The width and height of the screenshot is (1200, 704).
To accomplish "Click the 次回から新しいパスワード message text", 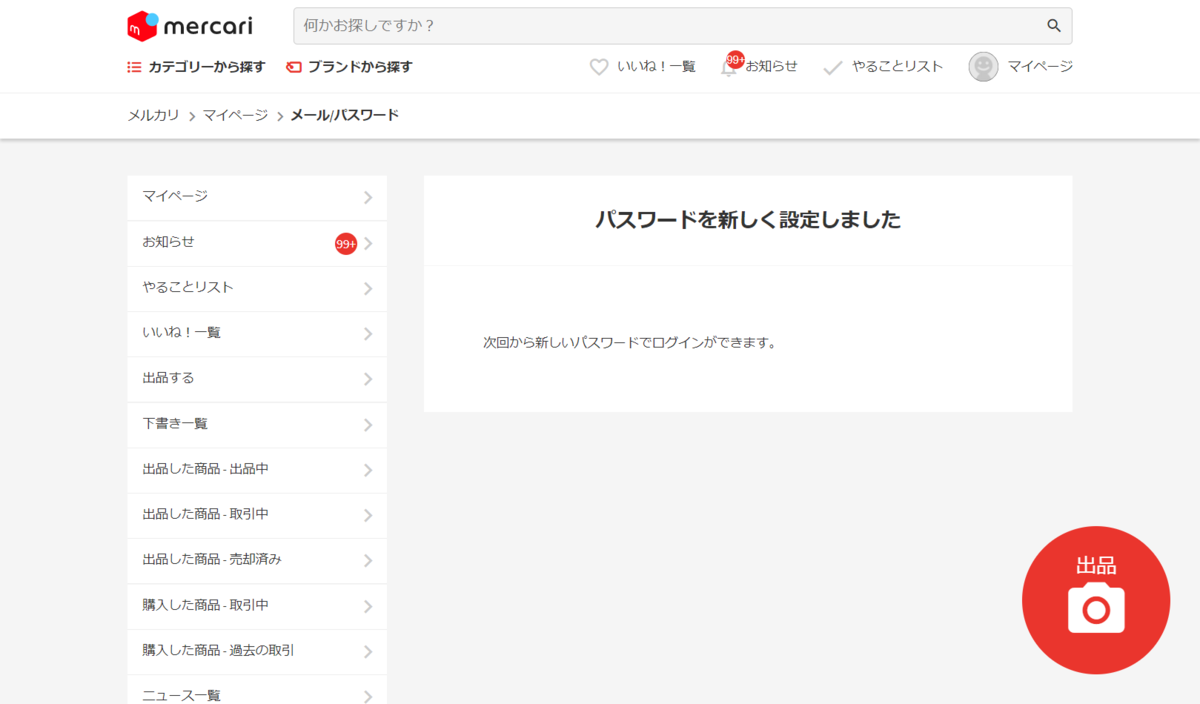I will tap(630, 343).
